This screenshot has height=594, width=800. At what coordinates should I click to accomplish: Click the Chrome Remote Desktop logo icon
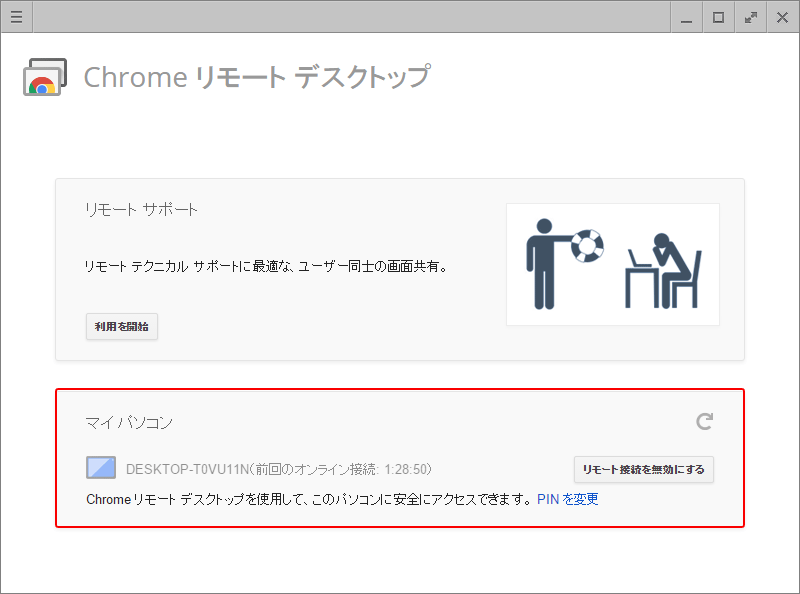pos(45,77)
